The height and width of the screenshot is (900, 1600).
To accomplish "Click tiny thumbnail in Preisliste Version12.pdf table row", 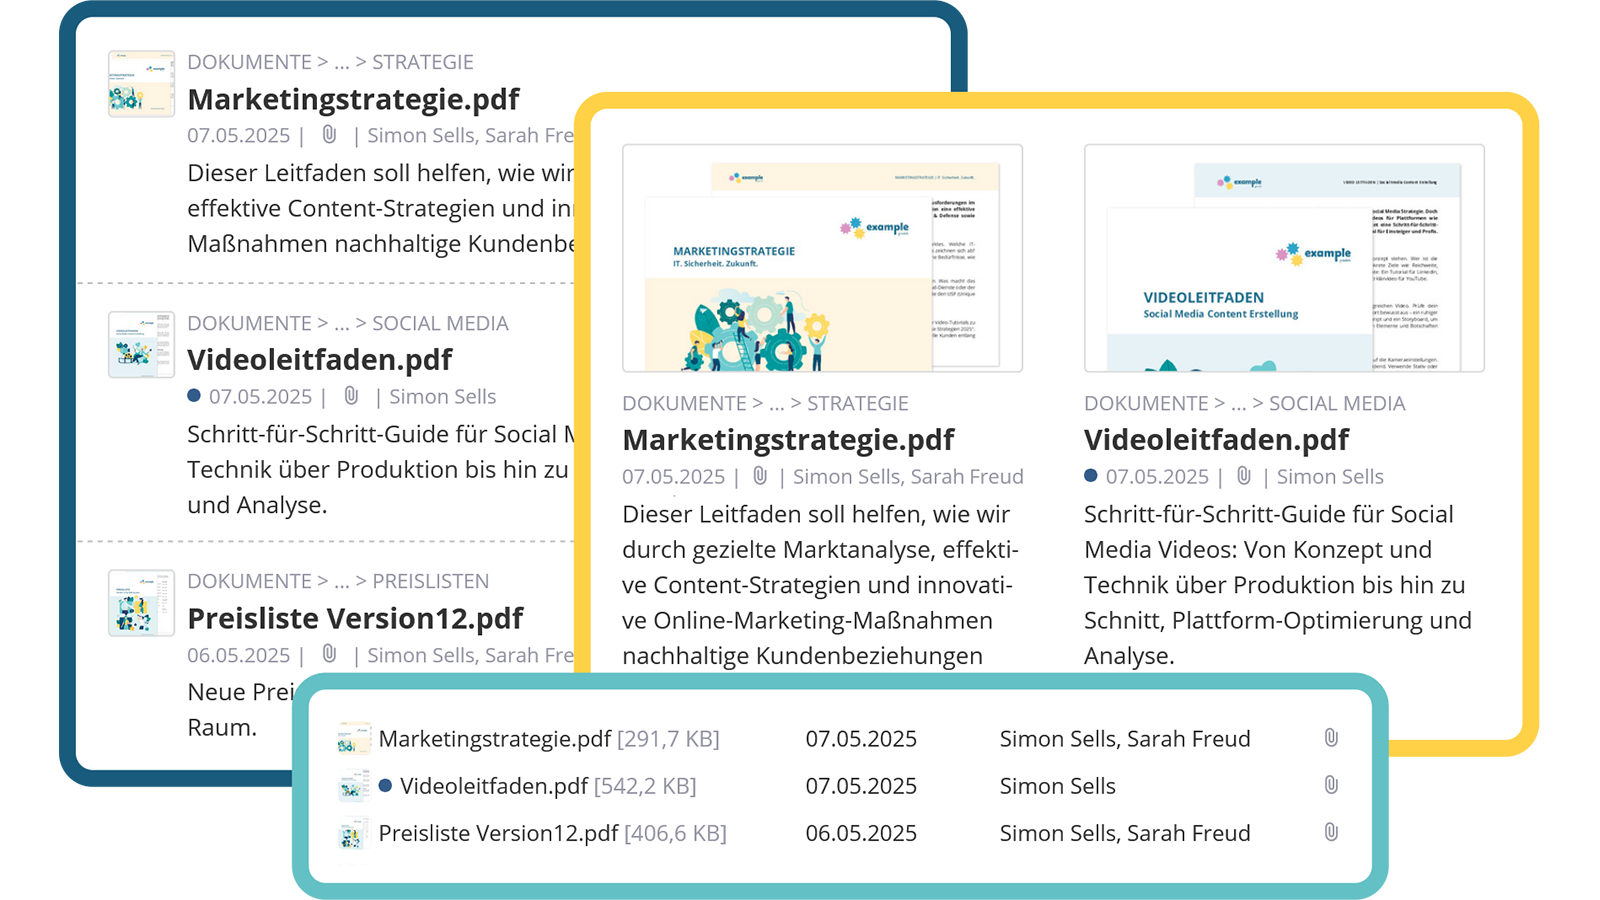I will (353, 833).
